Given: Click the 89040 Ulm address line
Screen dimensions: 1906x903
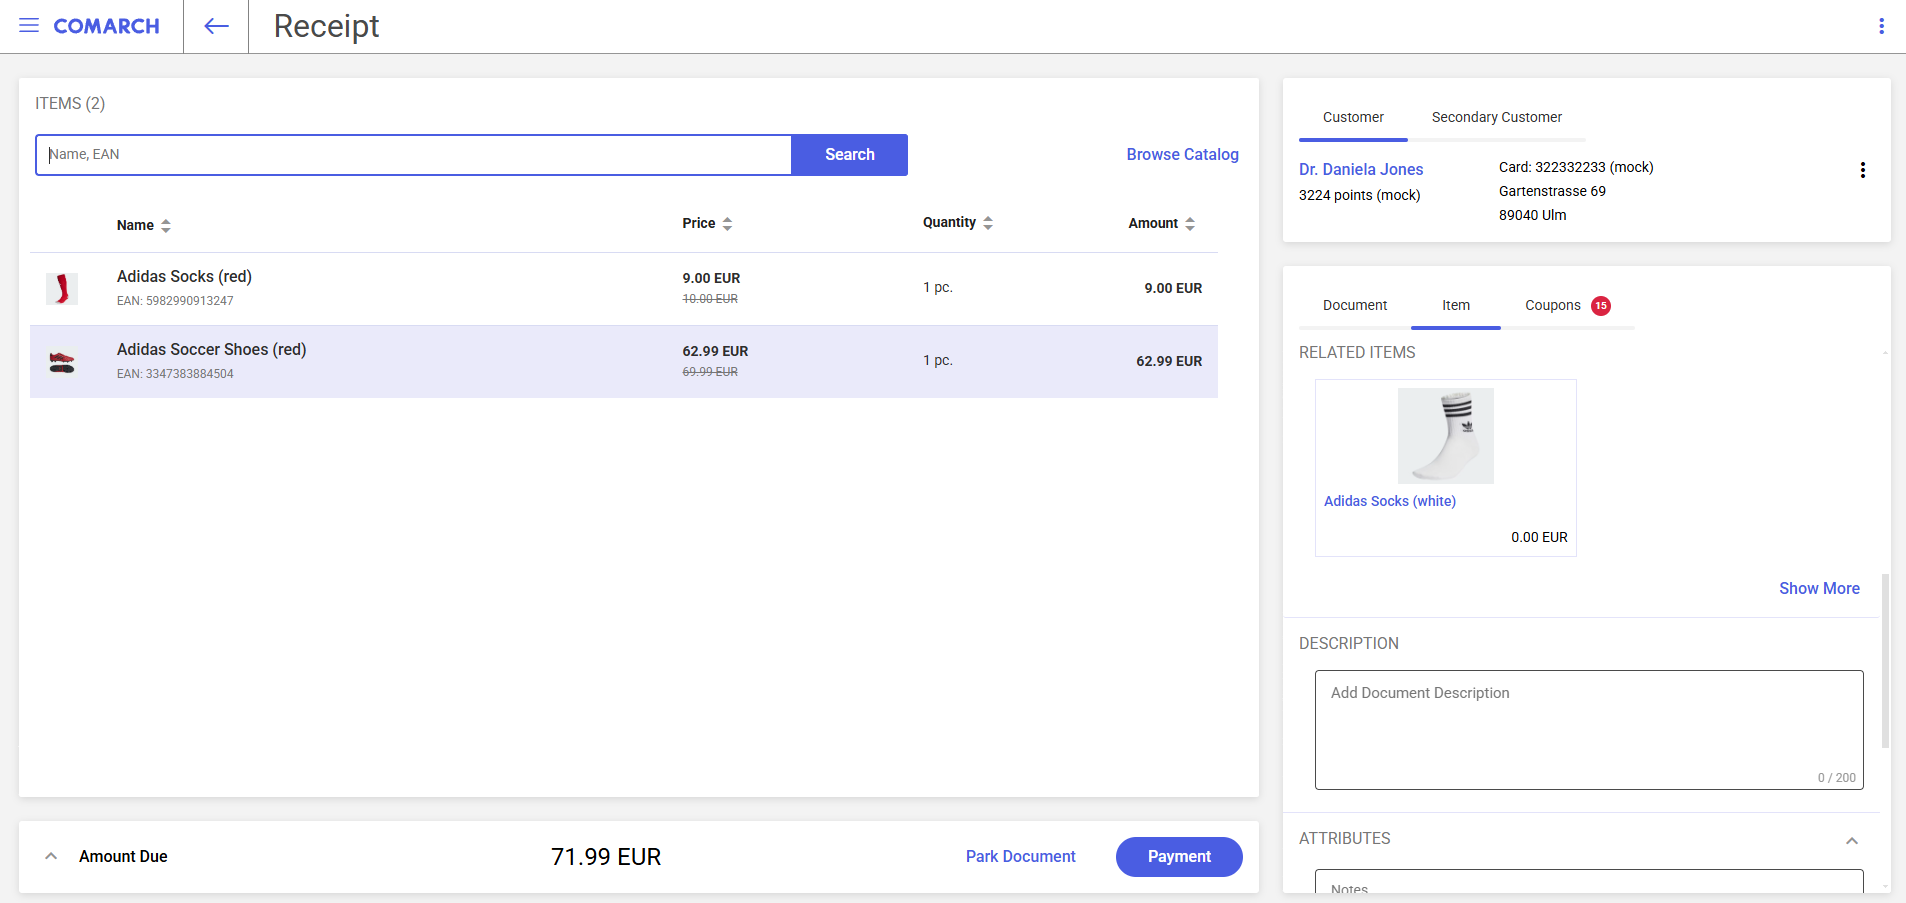Looking at the screenshot, I should point(1532,215).
